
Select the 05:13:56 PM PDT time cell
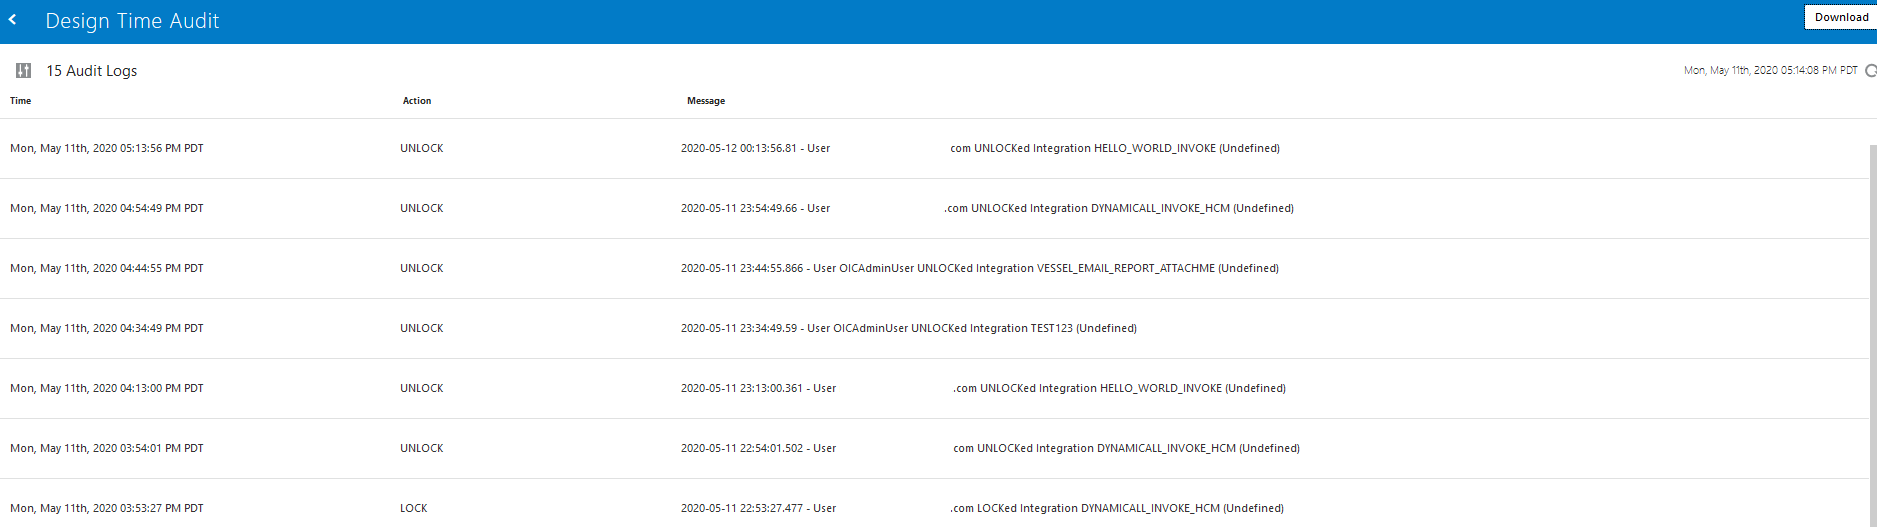click(x=107, y=148)
